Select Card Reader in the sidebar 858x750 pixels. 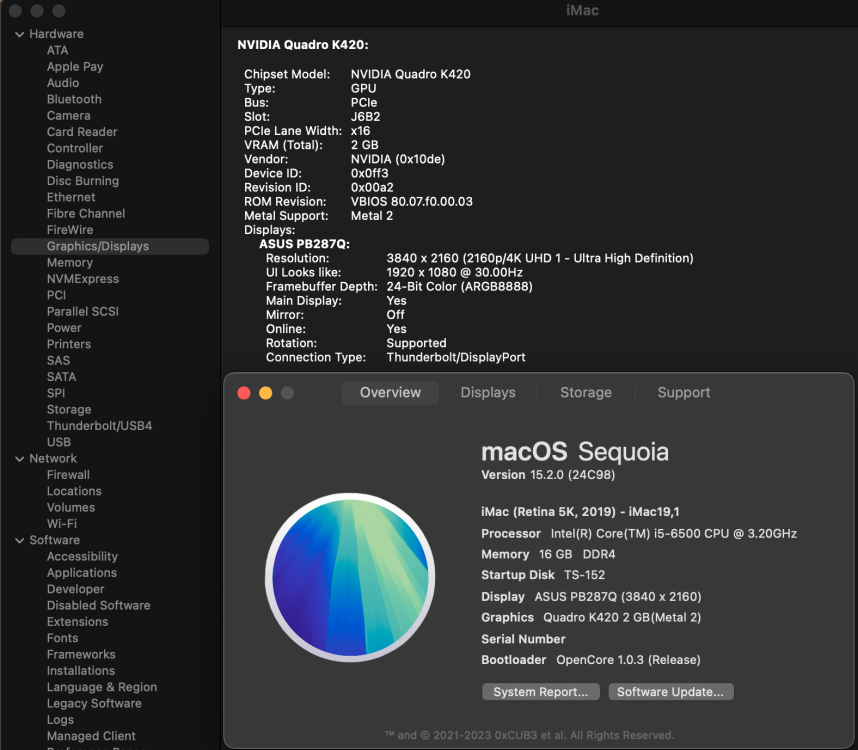(x=82, y=132)
